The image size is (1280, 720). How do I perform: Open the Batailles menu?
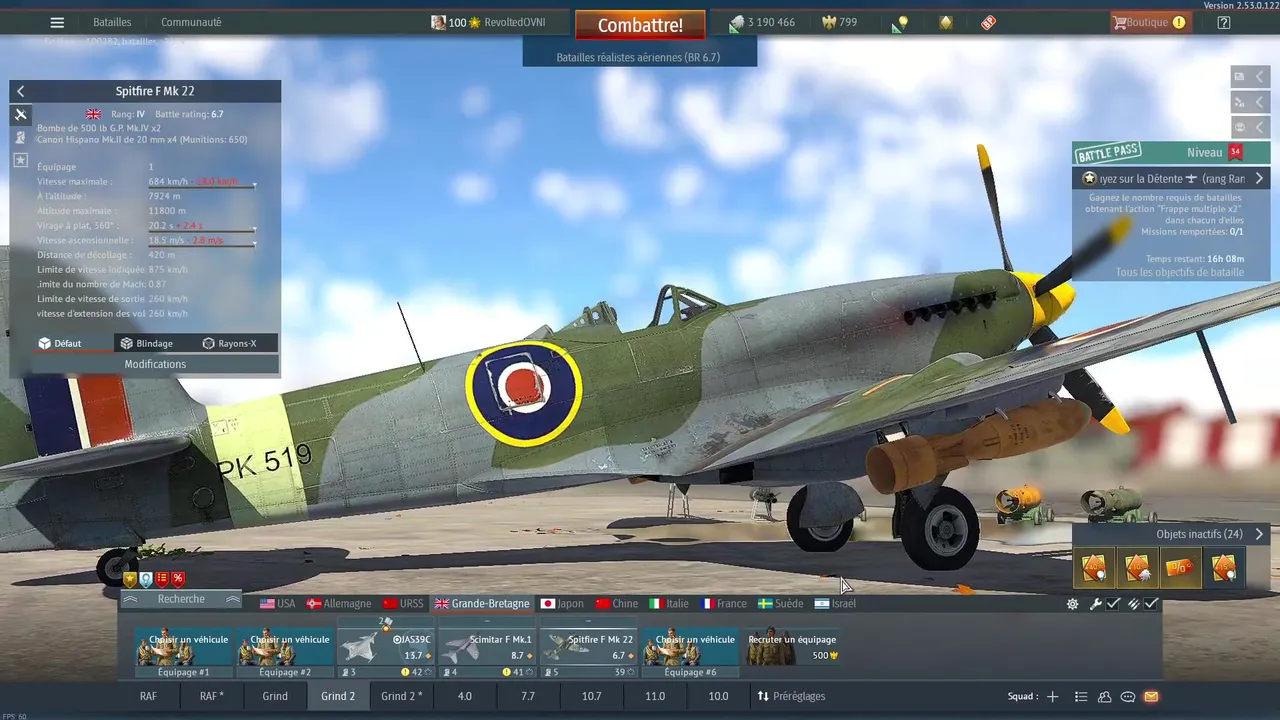pos(112,22)
